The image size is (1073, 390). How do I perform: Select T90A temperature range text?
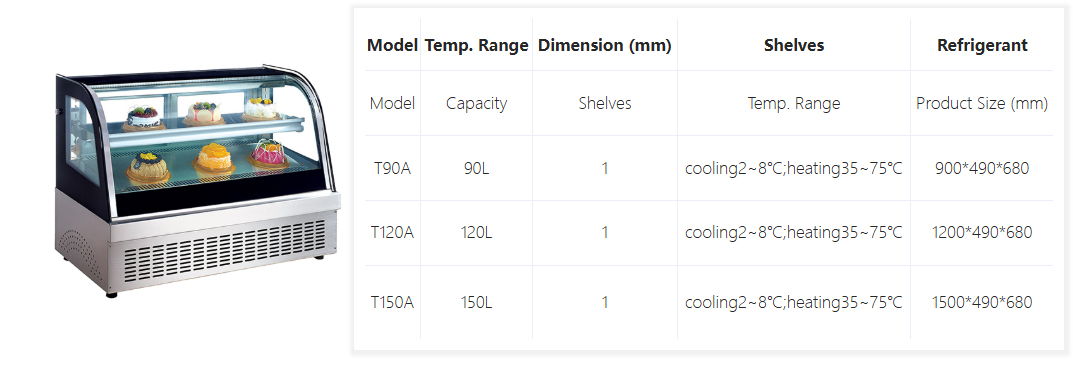[x=794, y=168]
